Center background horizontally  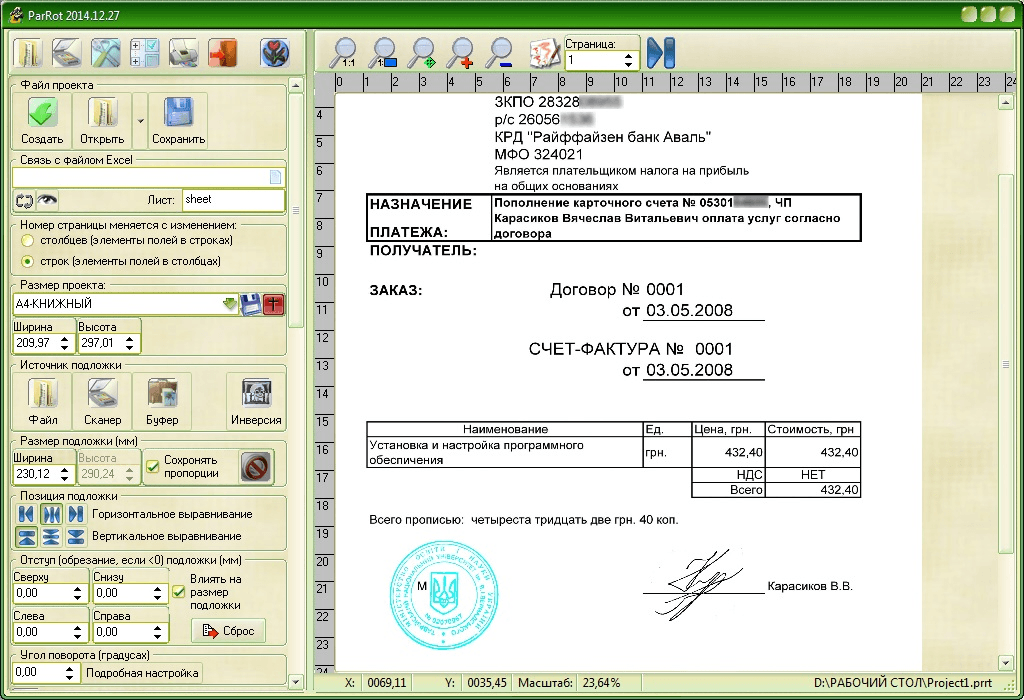point(51,515)
